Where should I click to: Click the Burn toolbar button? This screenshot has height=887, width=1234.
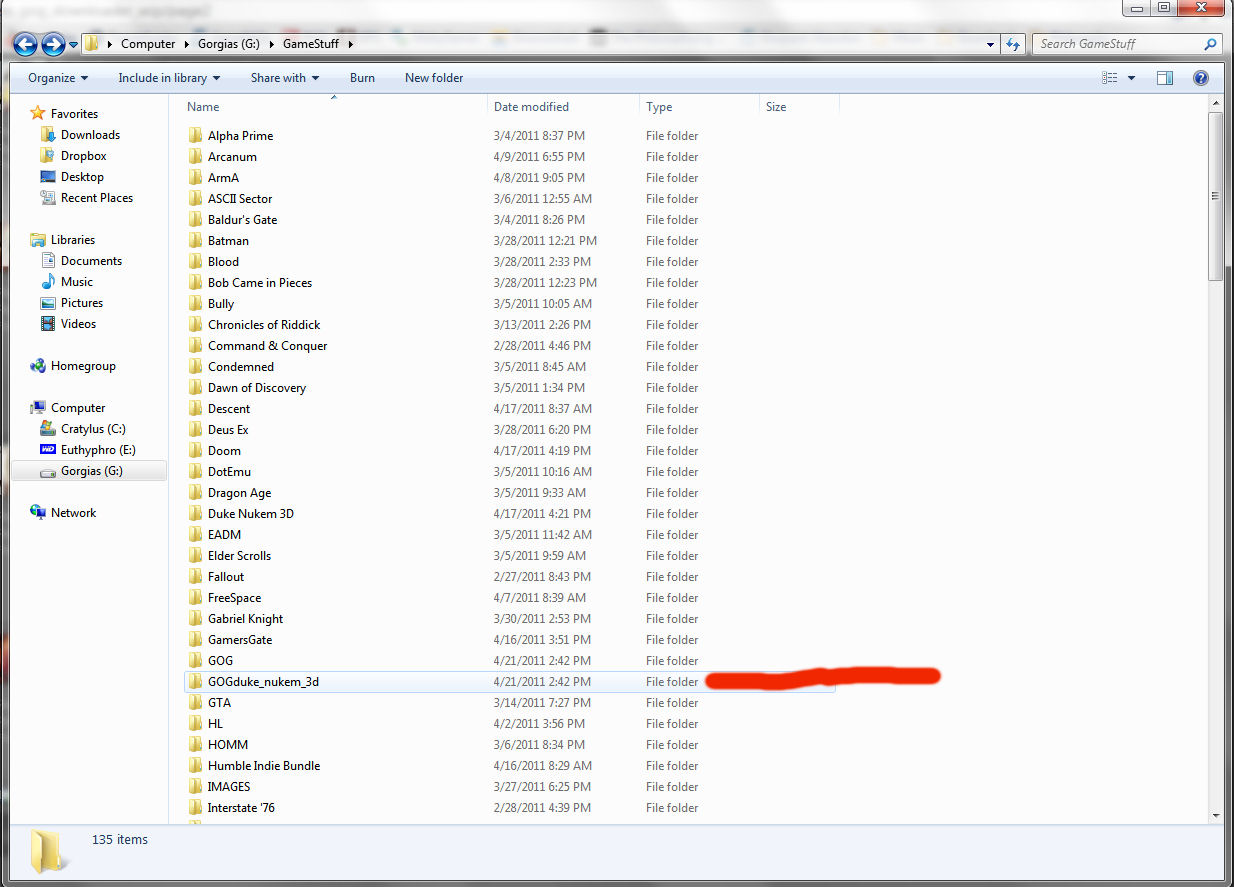coord(362,78)
